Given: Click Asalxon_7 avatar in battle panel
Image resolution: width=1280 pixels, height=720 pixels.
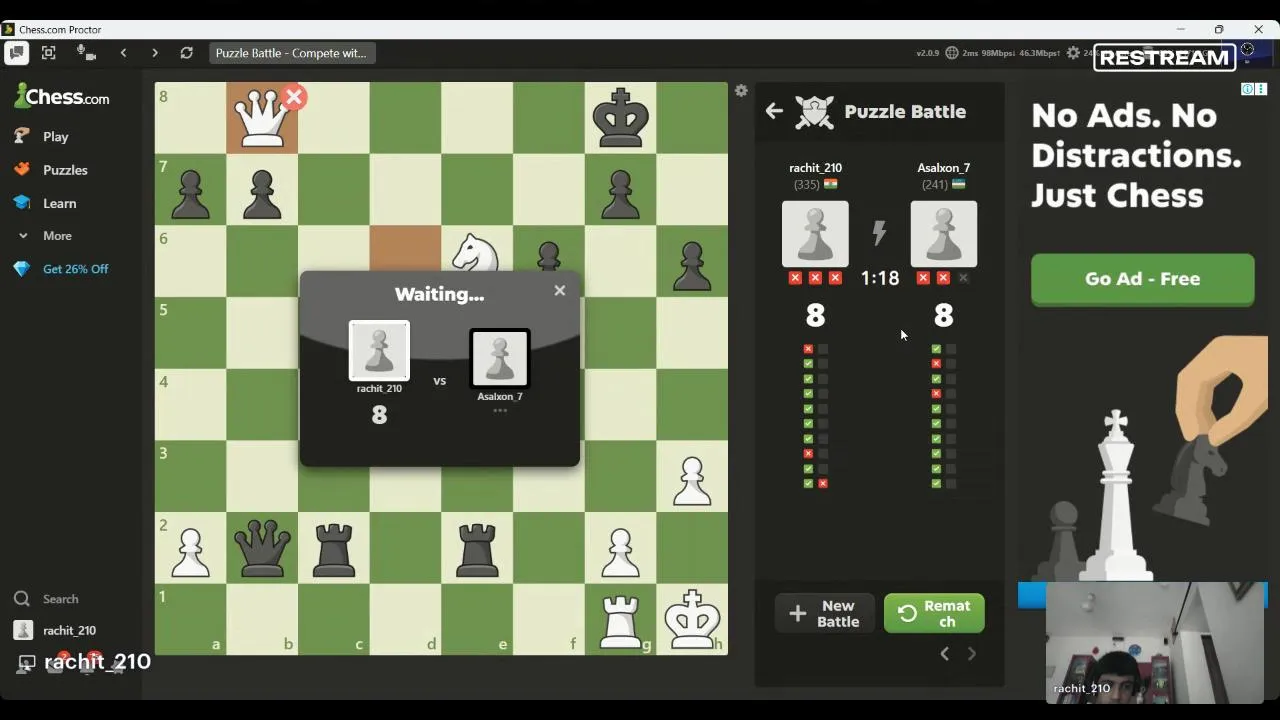Looking at the screenshot, I should 944,234.
